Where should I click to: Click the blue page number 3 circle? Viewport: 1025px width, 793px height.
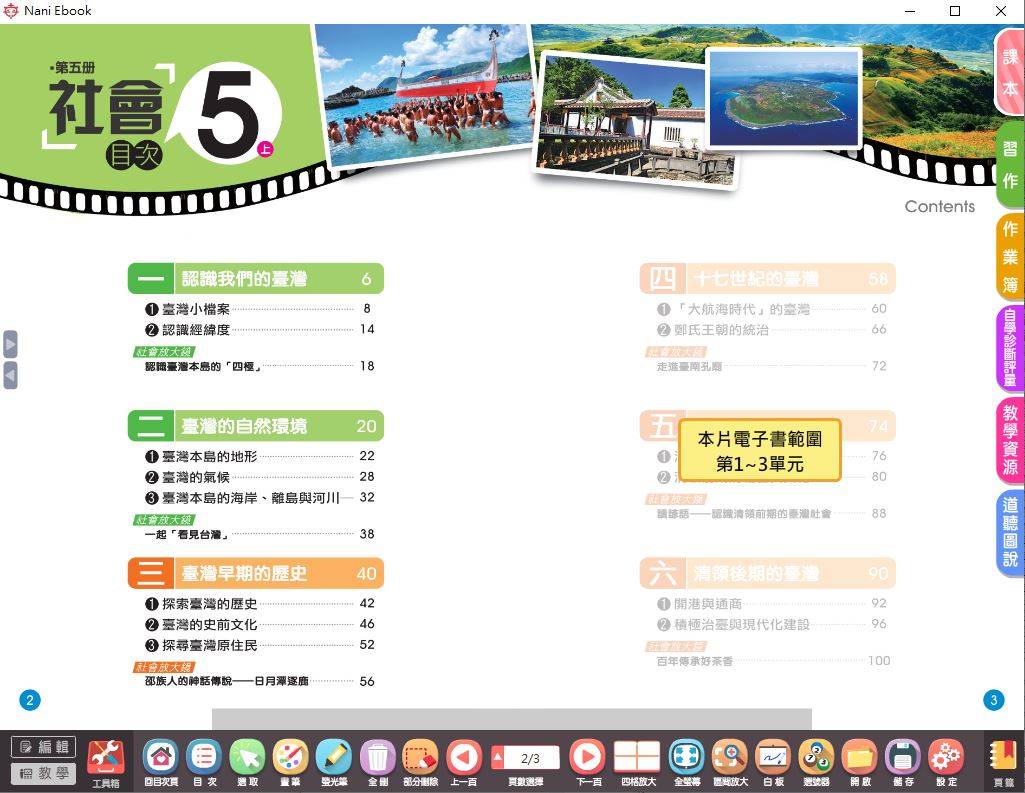[994, 700]
